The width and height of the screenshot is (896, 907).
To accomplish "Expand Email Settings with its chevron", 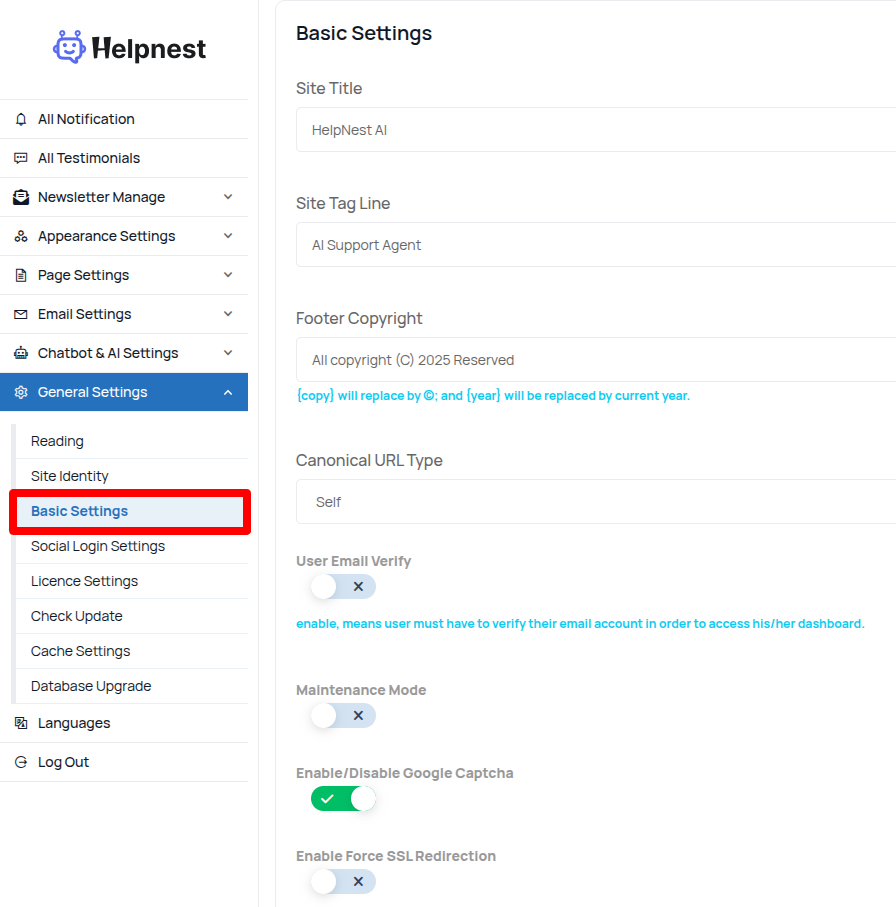I will tap(228, 314).
